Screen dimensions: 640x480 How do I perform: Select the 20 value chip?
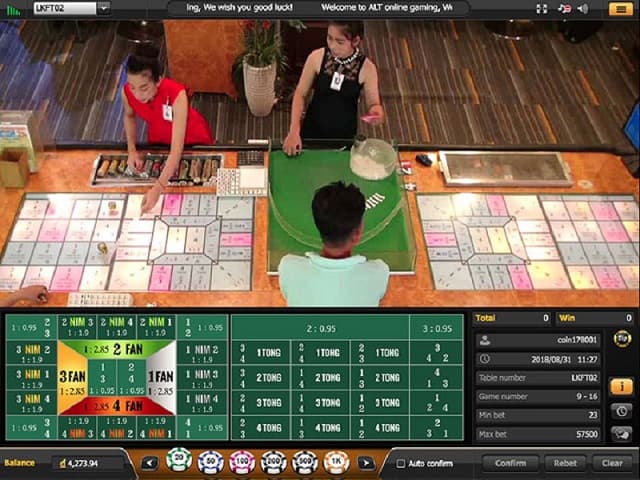tap(179, 462)
